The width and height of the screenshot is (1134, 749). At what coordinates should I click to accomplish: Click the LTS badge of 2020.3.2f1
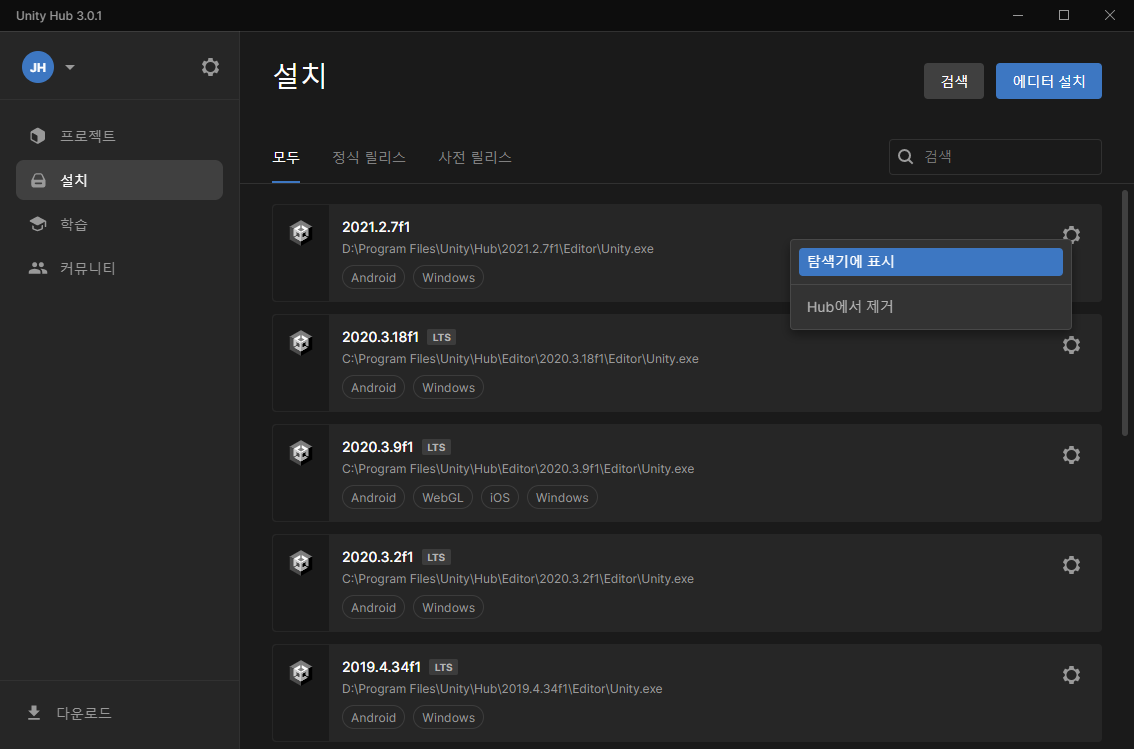436,557
